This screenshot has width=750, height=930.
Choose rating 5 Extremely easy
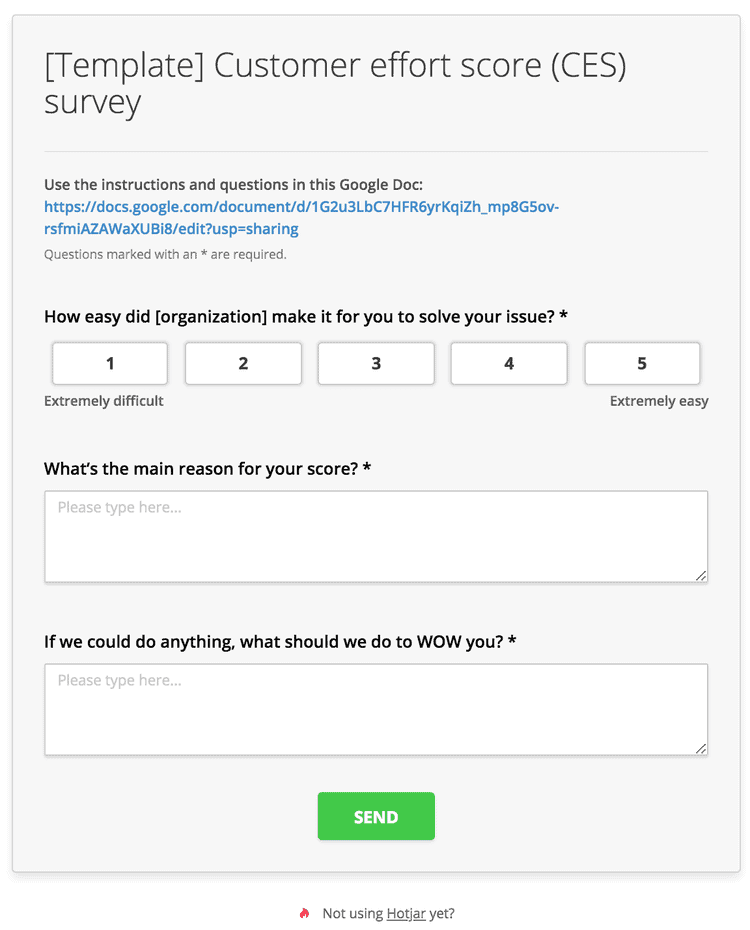click(642, 363)
